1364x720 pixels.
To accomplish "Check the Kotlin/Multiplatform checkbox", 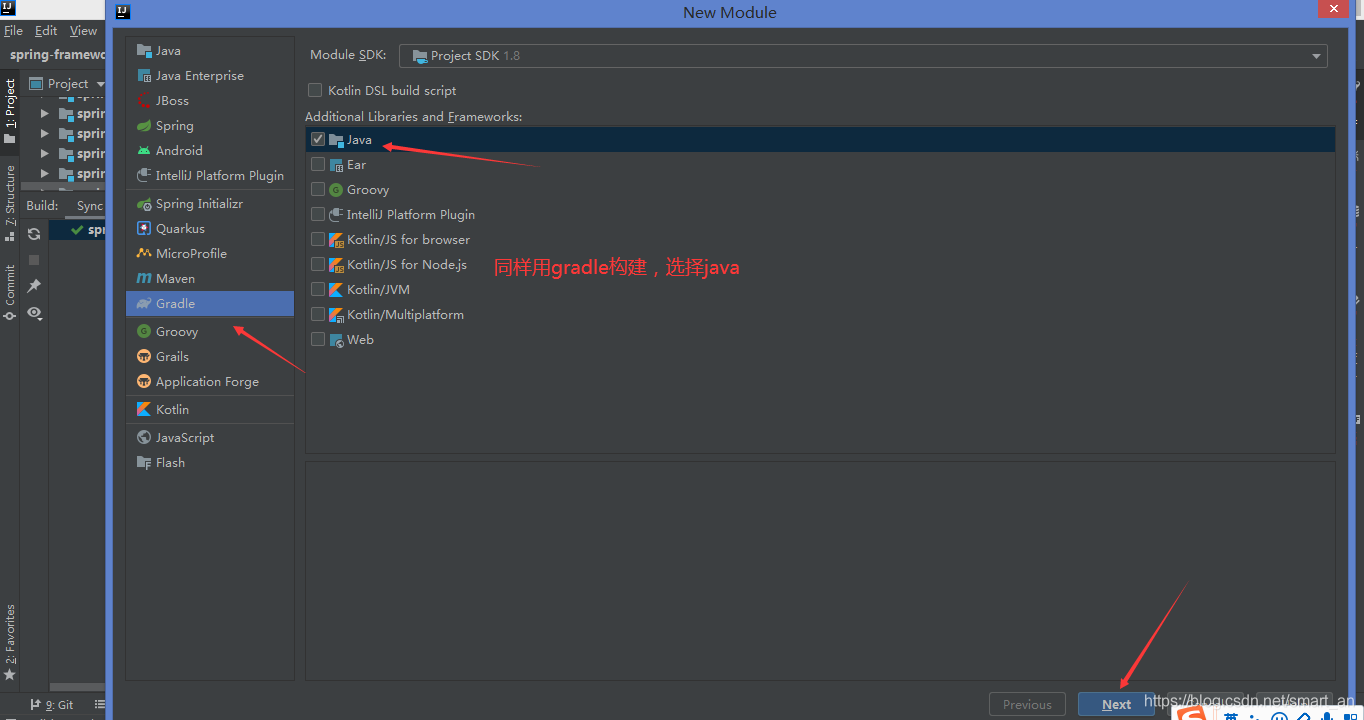I will click(318, 314).
